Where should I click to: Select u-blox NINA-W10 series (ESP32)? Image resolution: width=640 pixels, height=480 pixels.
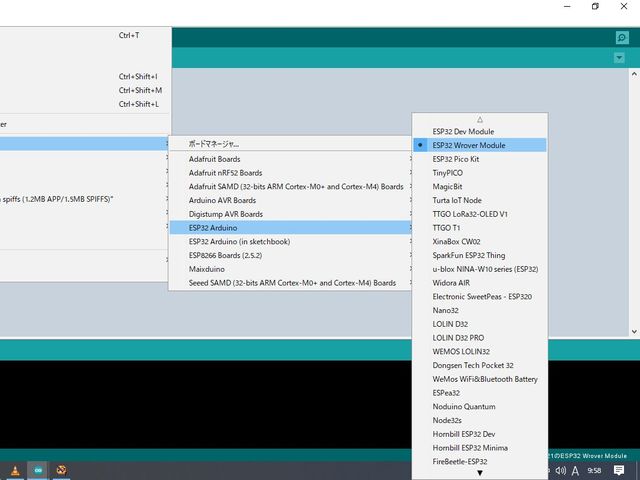pyautogui.click(x=480, y=269)
